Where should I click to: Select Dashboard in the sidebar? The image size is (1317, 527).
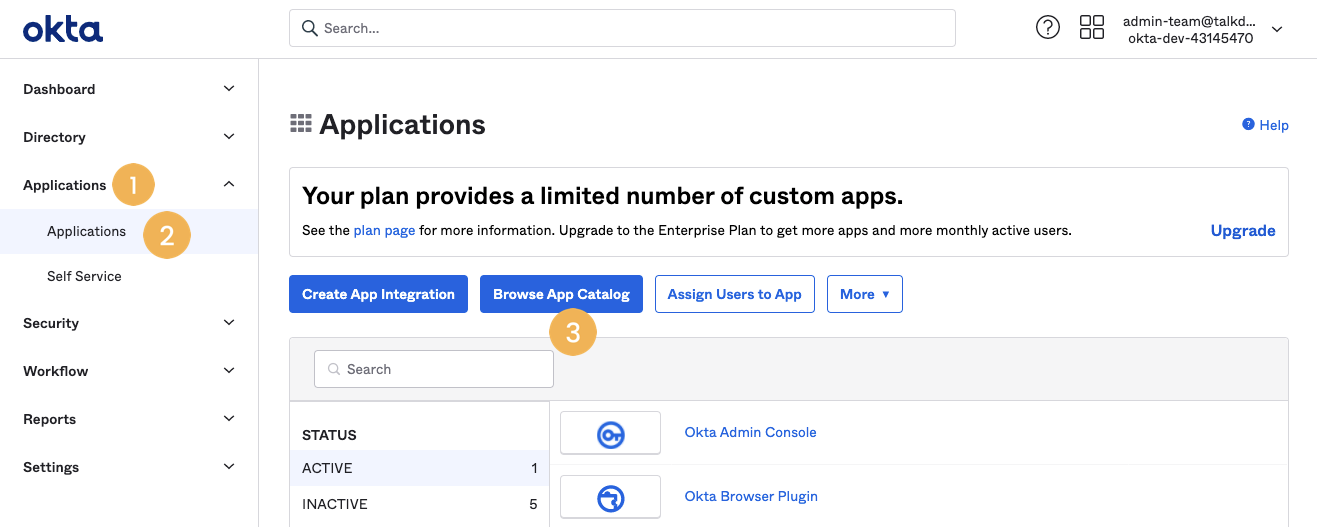(x=59, y=89)
